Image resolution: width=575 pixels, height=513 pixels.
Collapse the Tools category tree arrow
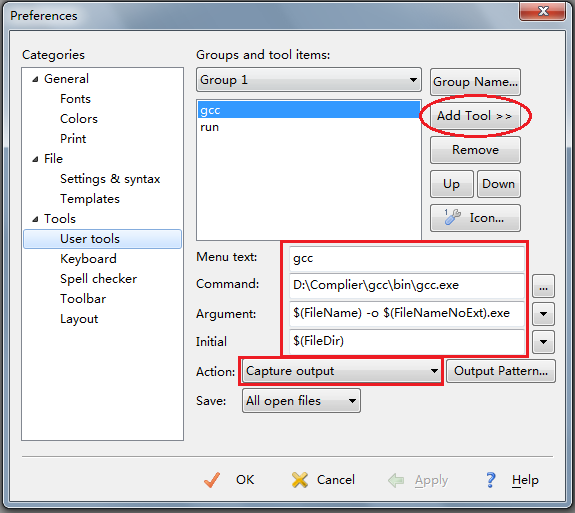point(35,219)
